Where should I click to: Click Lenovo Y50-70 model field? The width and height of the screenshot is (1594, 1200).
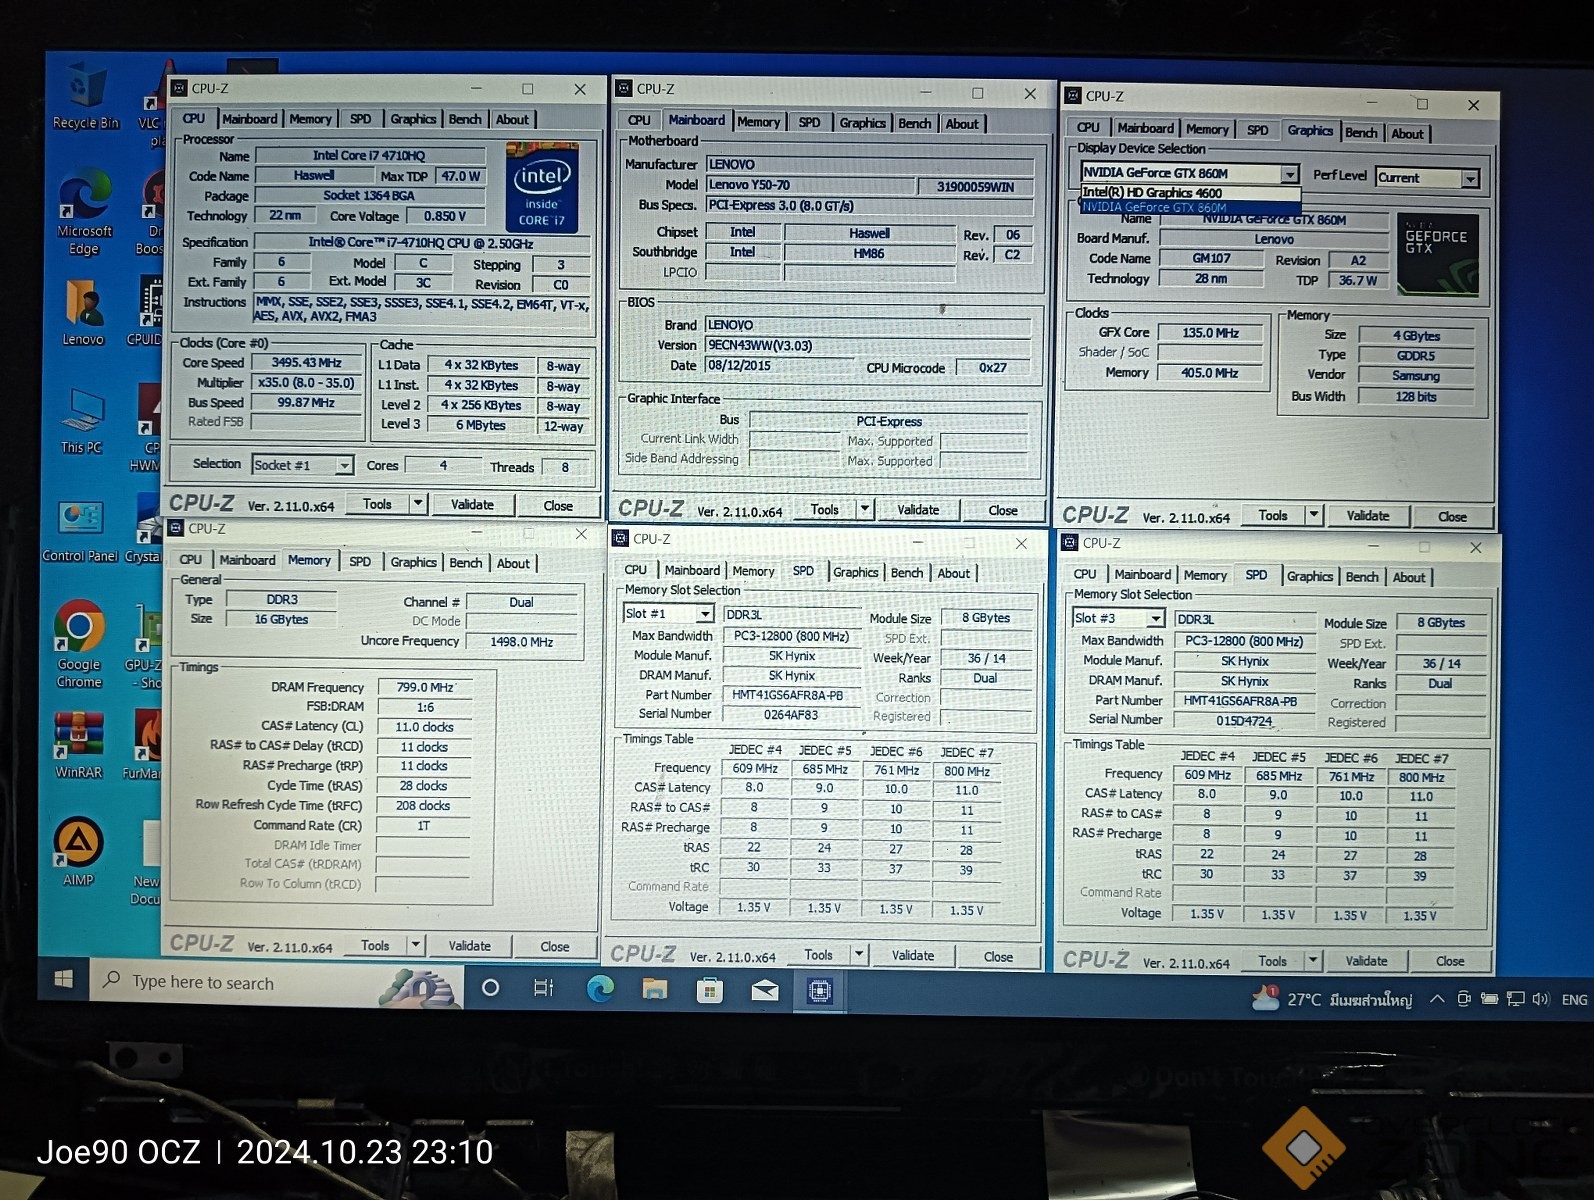coord(810,185)
